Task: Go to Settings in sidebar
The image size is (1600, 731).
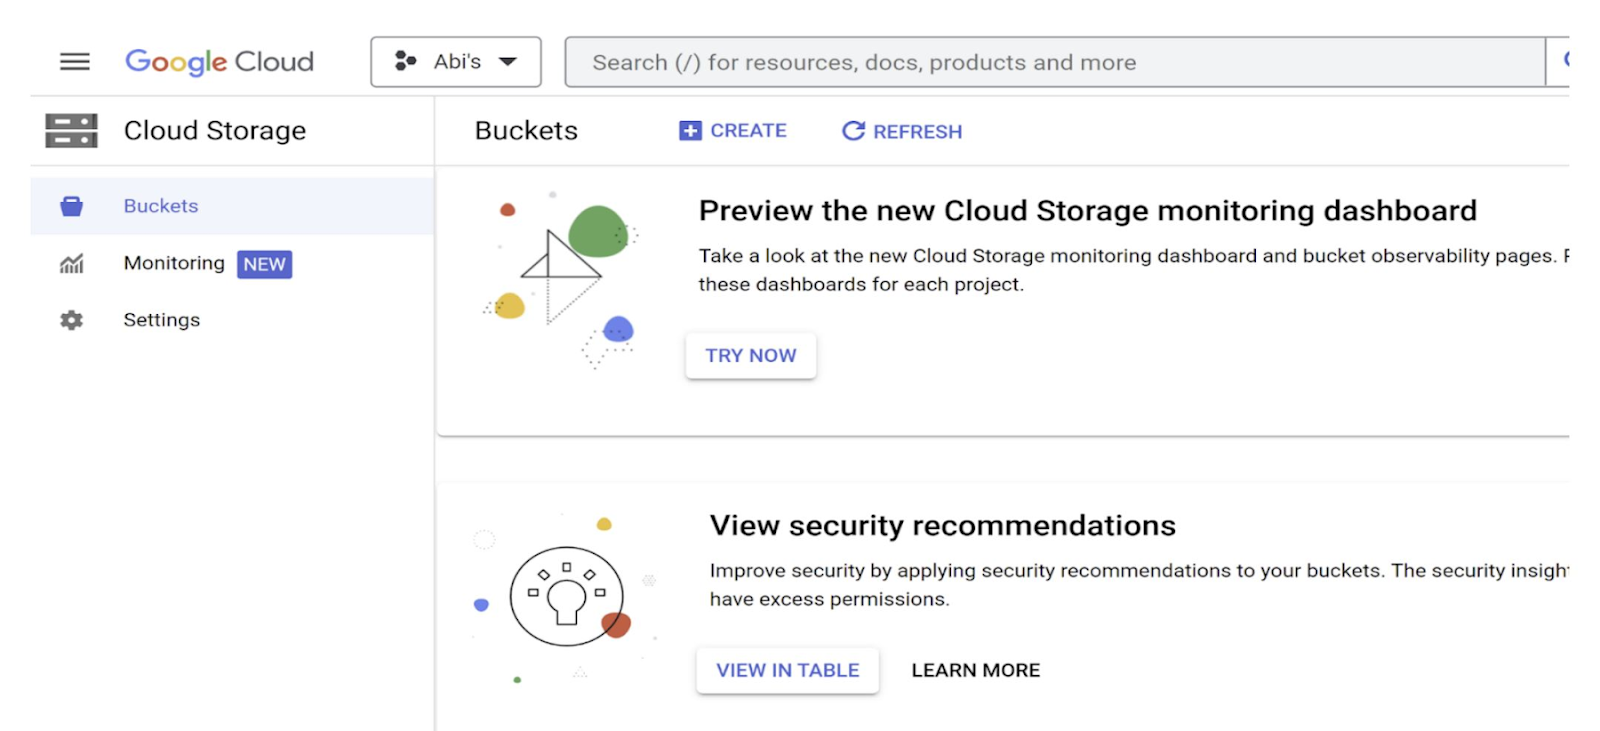Action: [x=161, y=320]
